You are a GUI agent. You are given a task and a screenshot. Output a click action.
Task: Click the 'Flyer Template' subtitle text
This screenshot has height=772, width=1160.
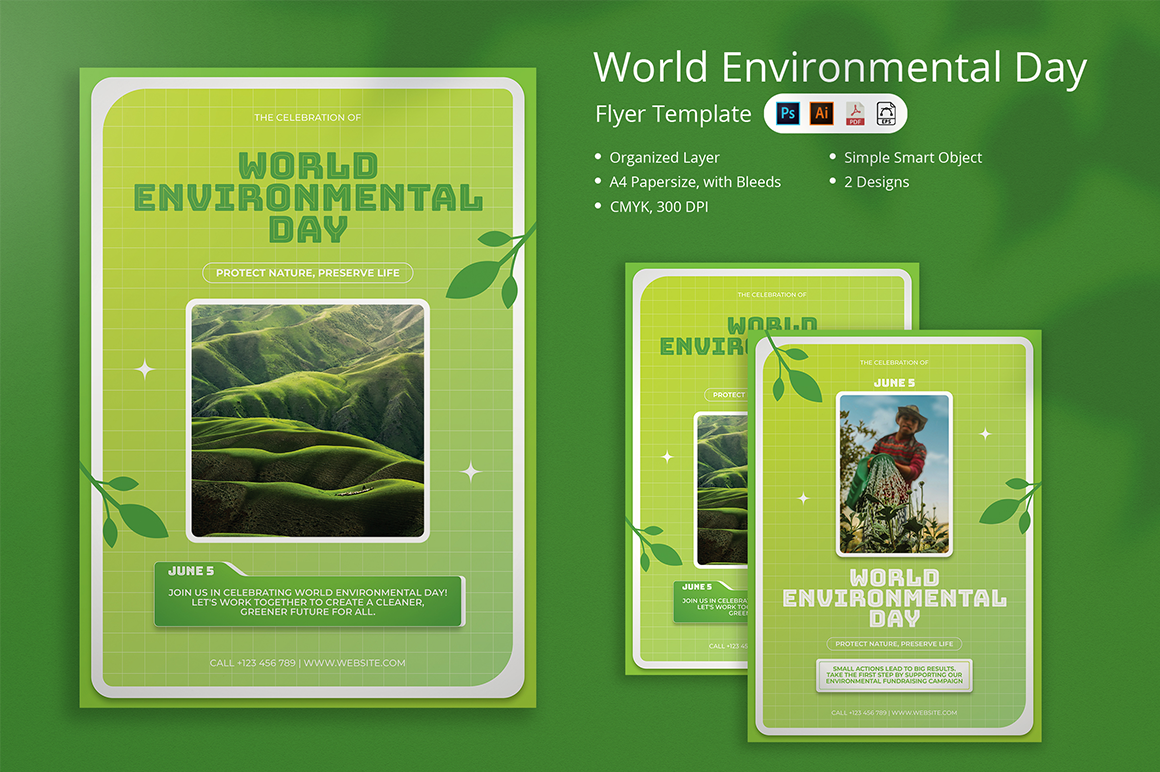pyautogui.click(x=673, y=114)
